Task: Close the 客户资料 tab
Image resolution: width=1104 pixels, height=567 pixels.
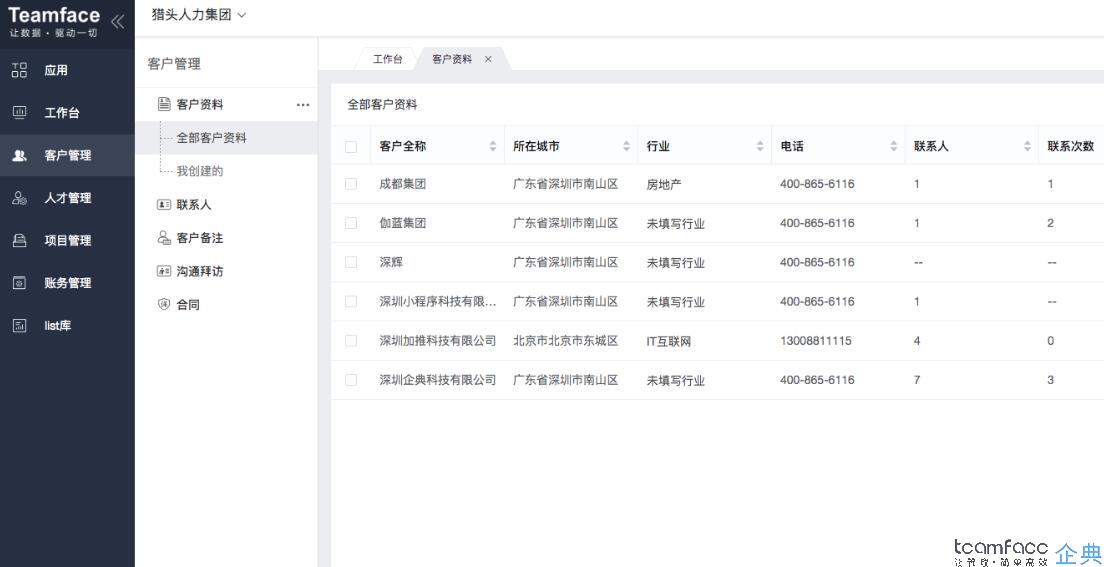Action: click(x=488, y=59)
